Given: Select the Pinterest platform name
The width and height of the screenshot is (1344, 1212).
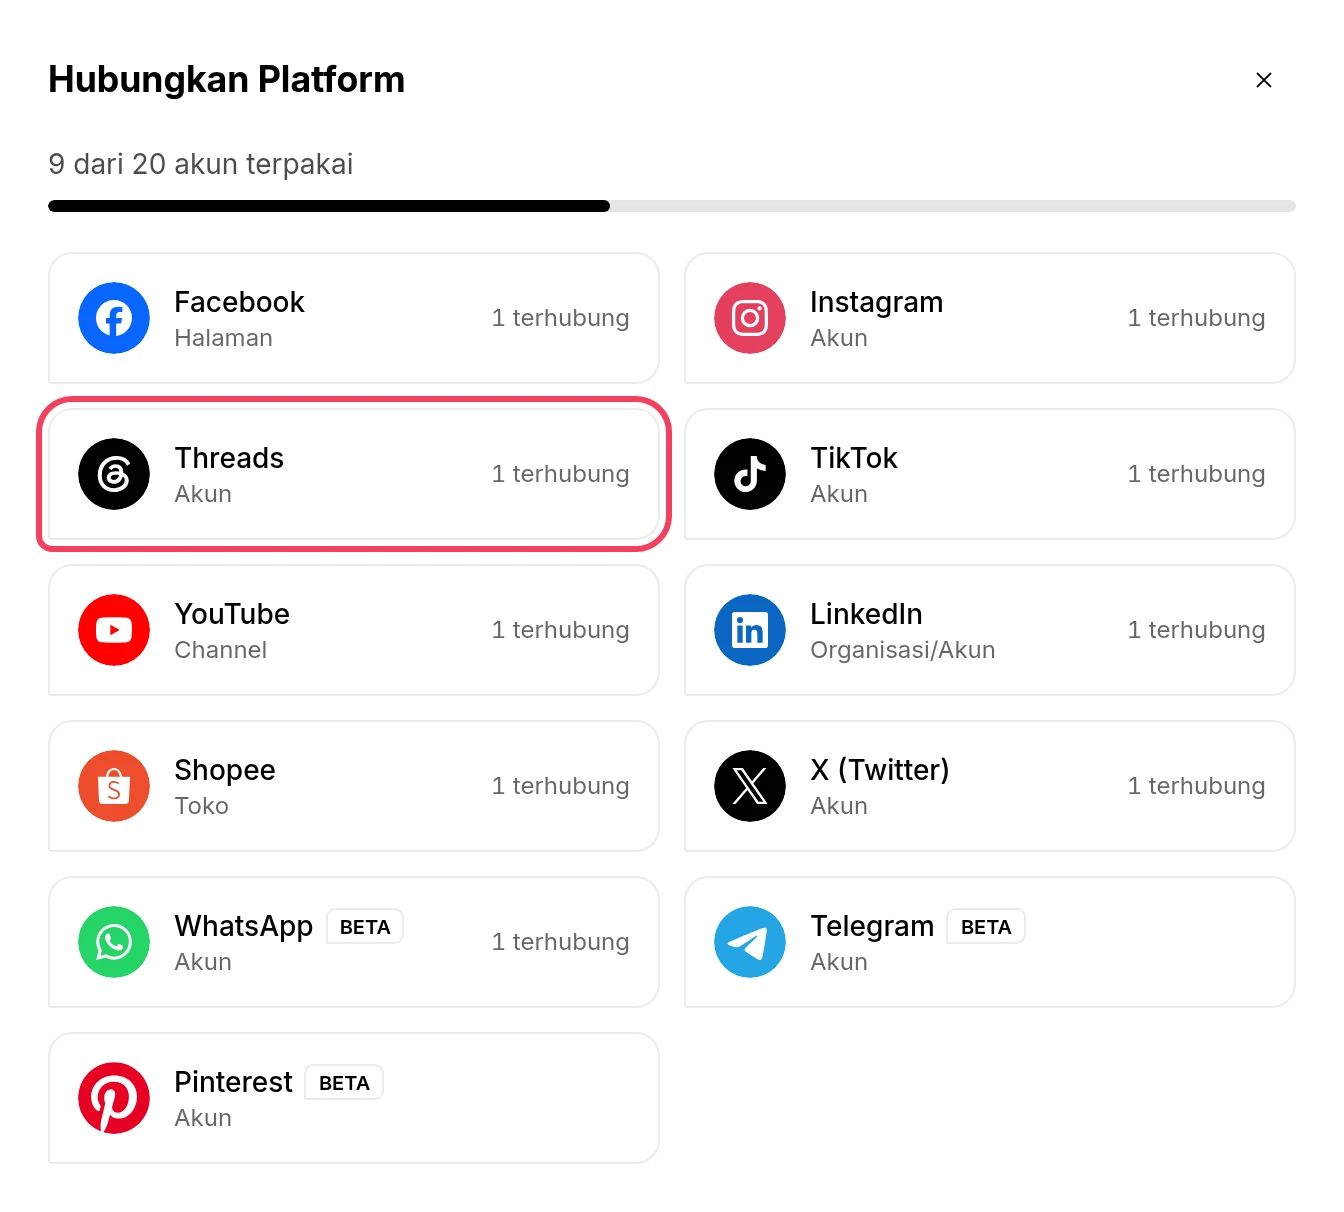Looking at the screenshot, I should (233, 1082).
